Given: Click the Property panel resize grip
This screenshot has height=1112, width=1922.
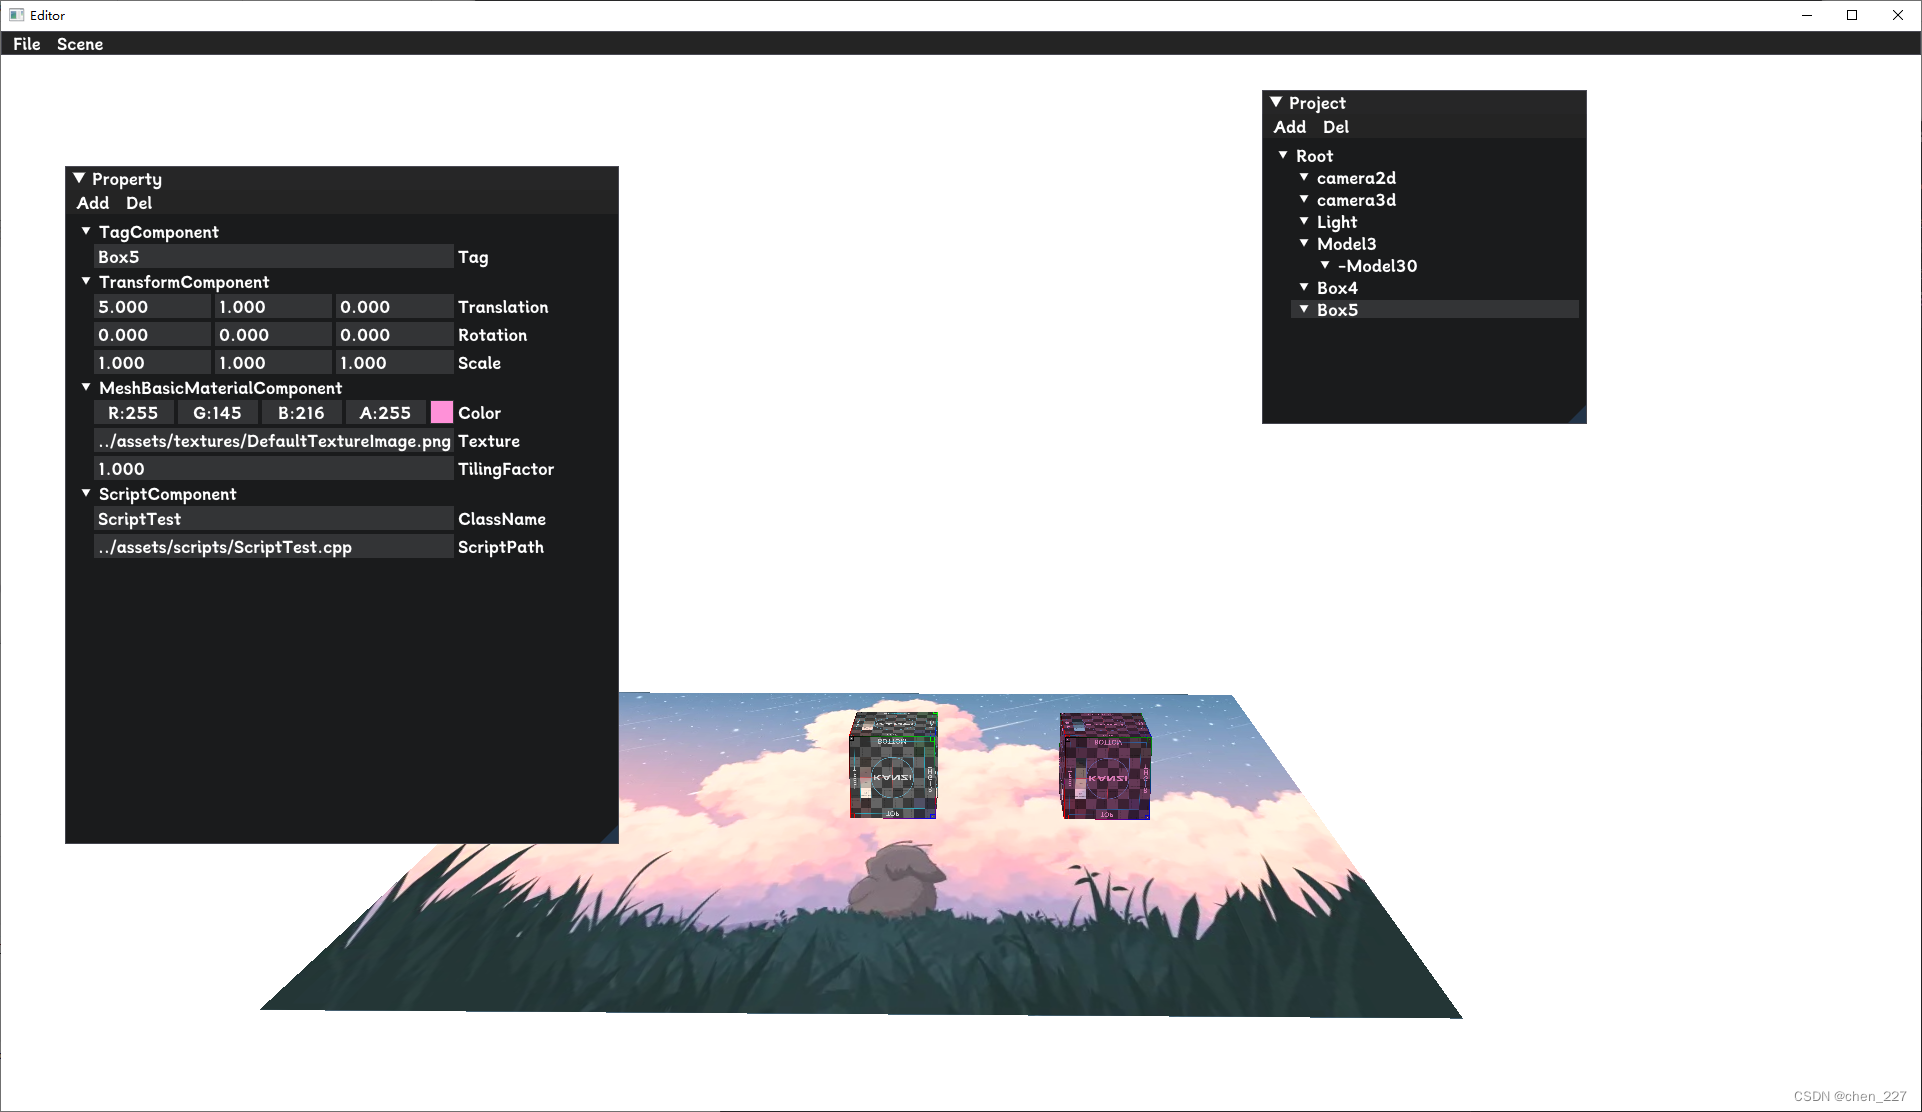Looking at the screenshot, I should point(611,836).
